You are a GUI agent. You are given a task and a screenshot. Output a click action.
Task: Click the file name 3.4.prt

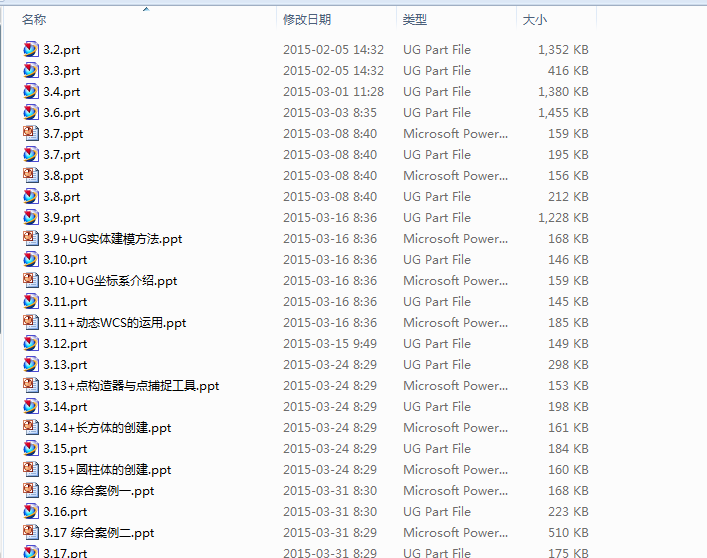point(62,92)
